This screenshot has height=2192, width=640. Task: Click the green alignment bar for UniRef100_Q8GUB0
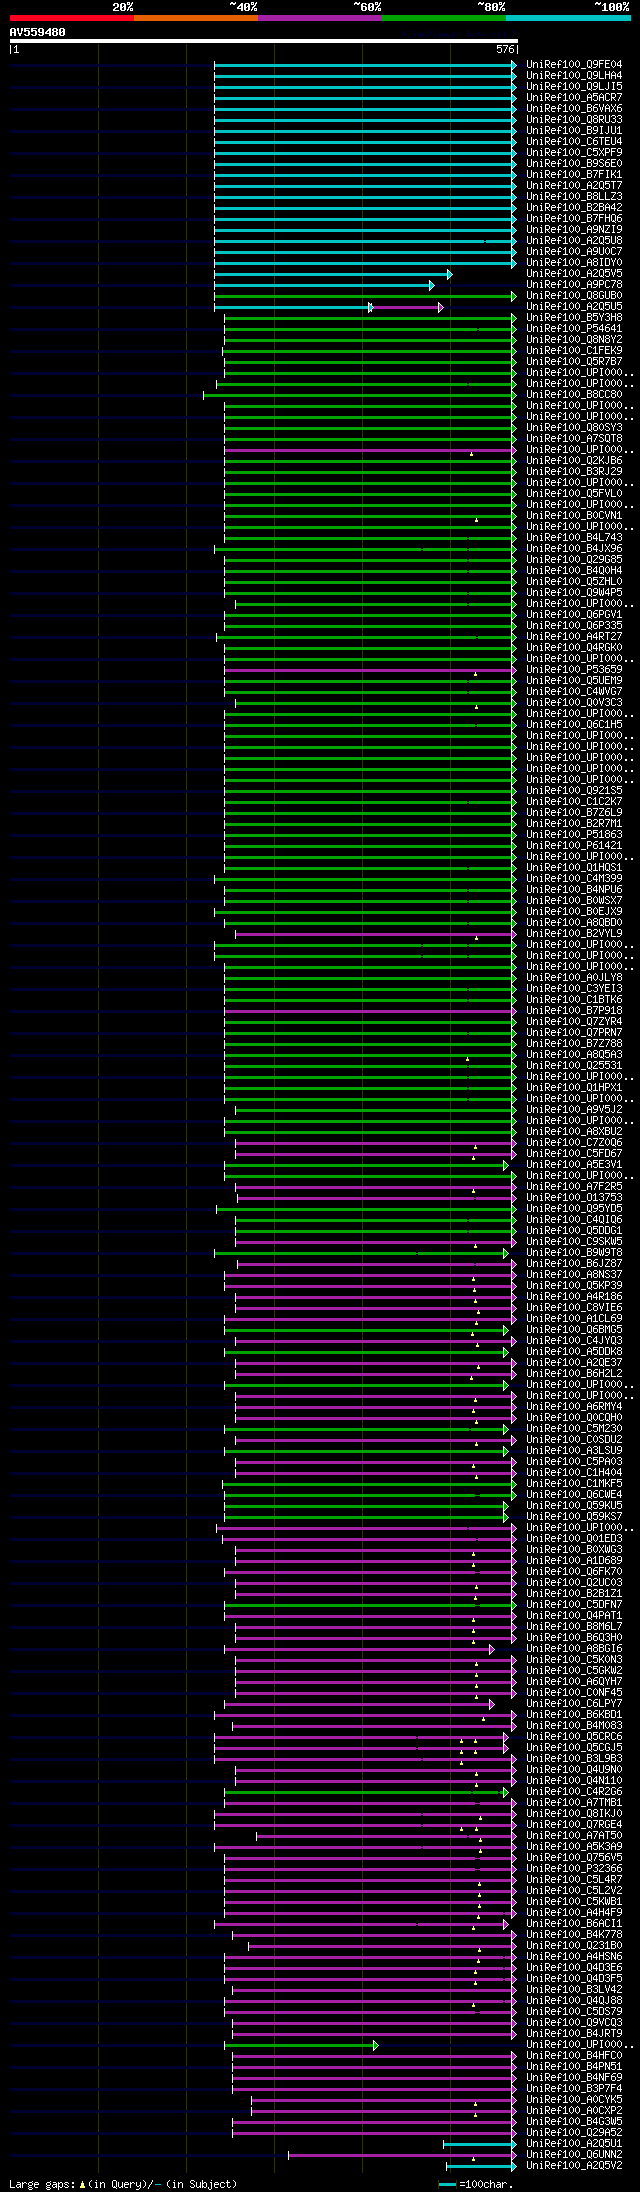tap(365, 296)
